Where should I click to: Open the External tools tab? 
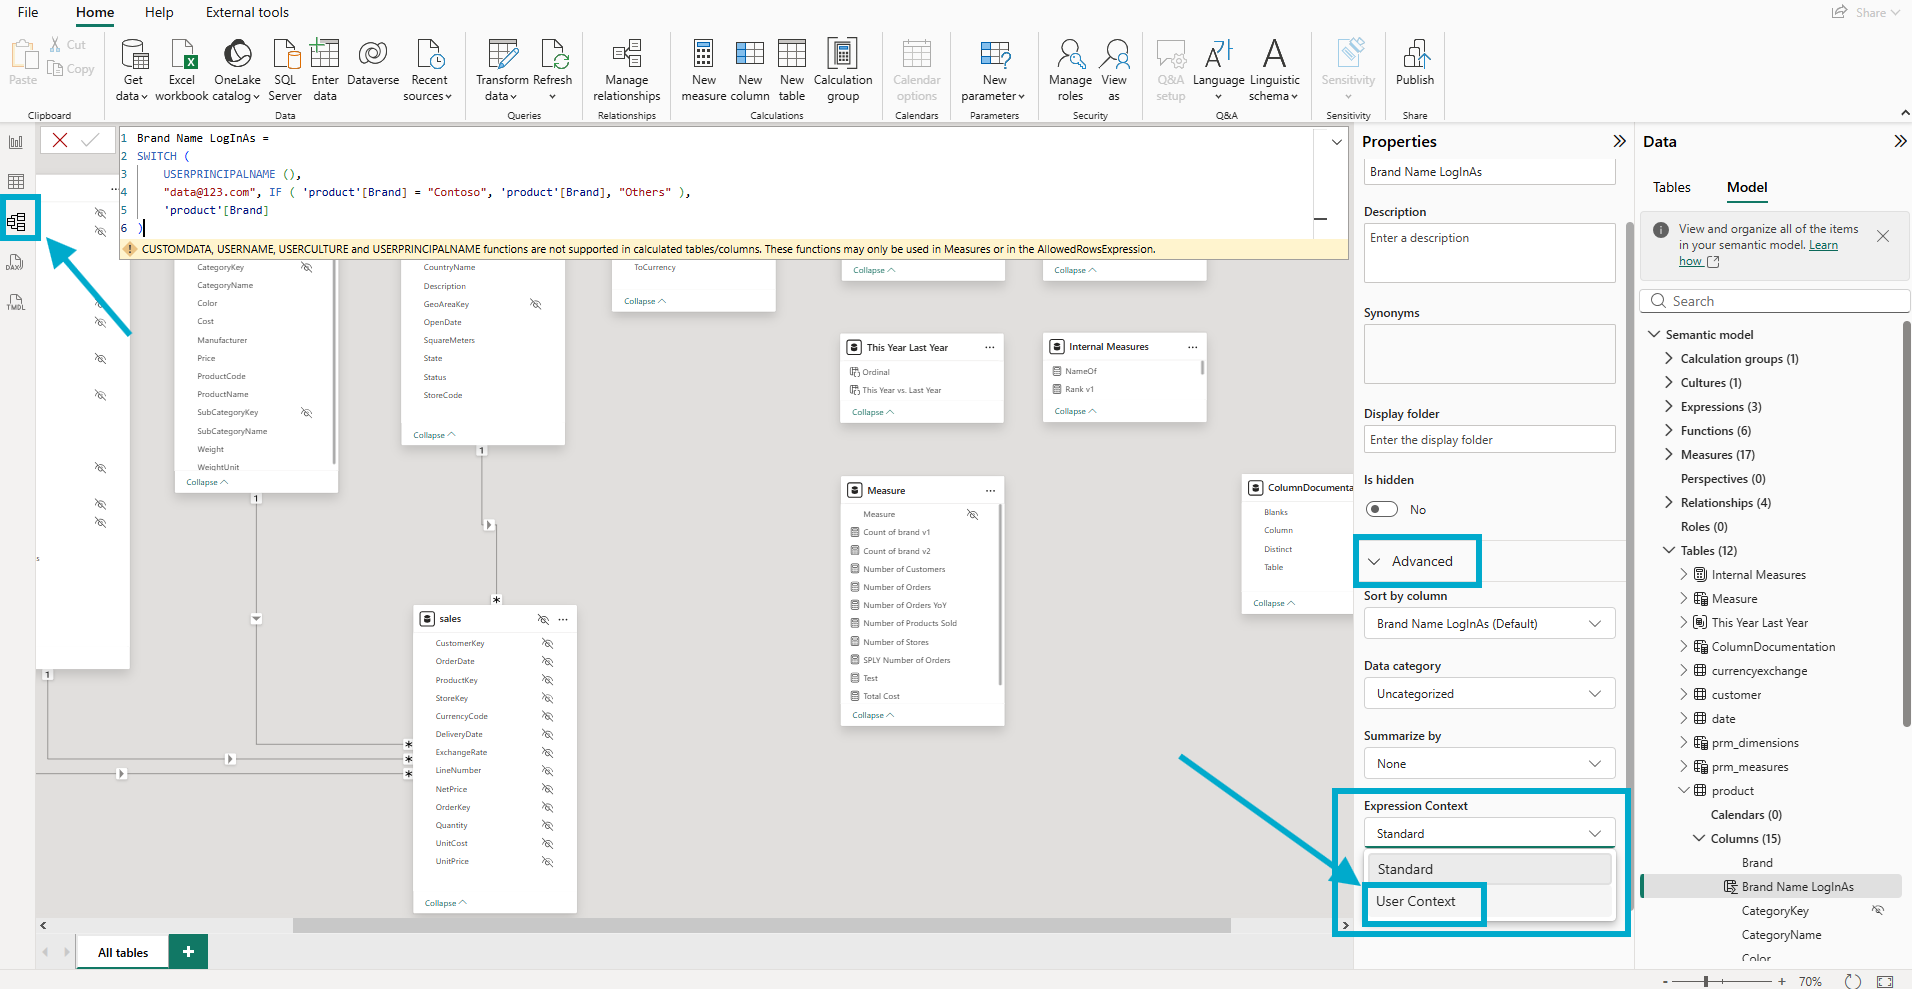pyautogui.click(x=247, y=12)
